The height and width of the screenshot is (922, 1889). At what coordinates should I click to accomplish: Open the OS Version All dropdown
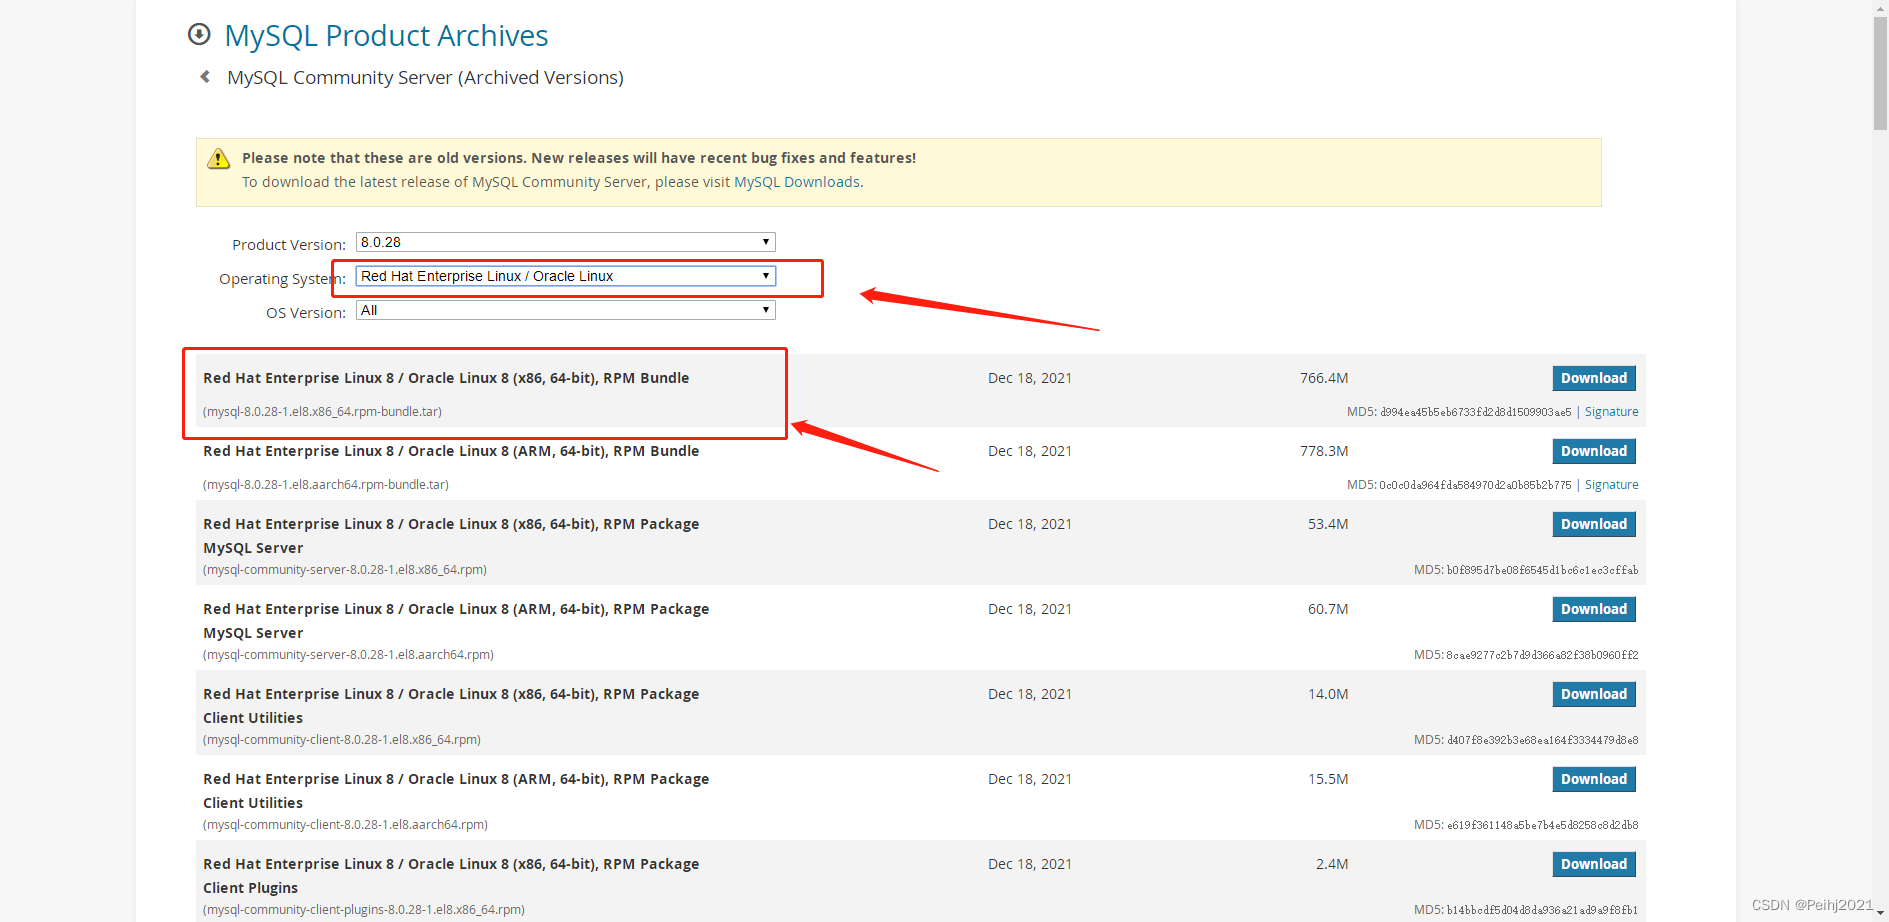tap(565, 310)
